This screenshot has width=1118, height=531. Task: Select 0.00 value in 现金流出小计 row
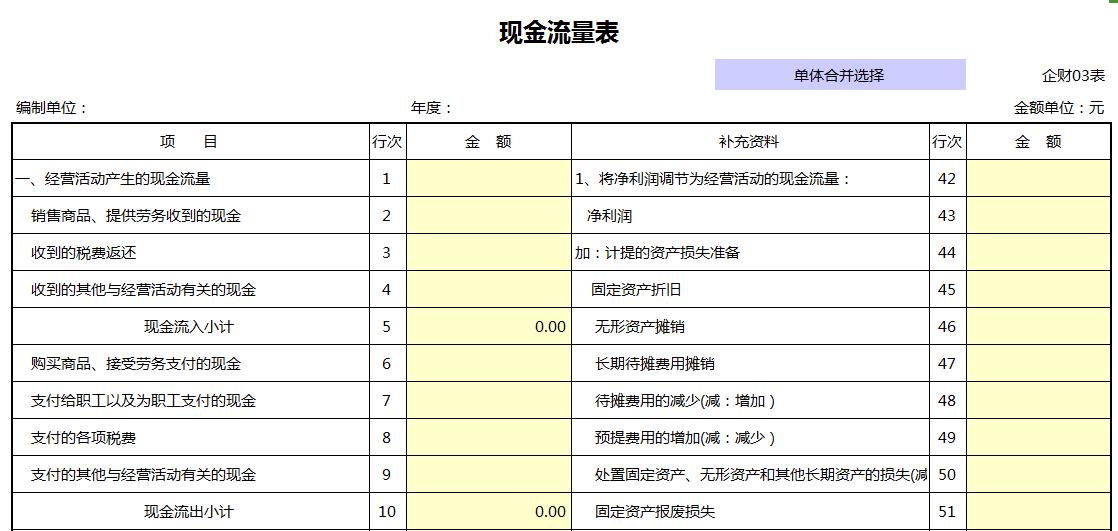coord(550,512)
